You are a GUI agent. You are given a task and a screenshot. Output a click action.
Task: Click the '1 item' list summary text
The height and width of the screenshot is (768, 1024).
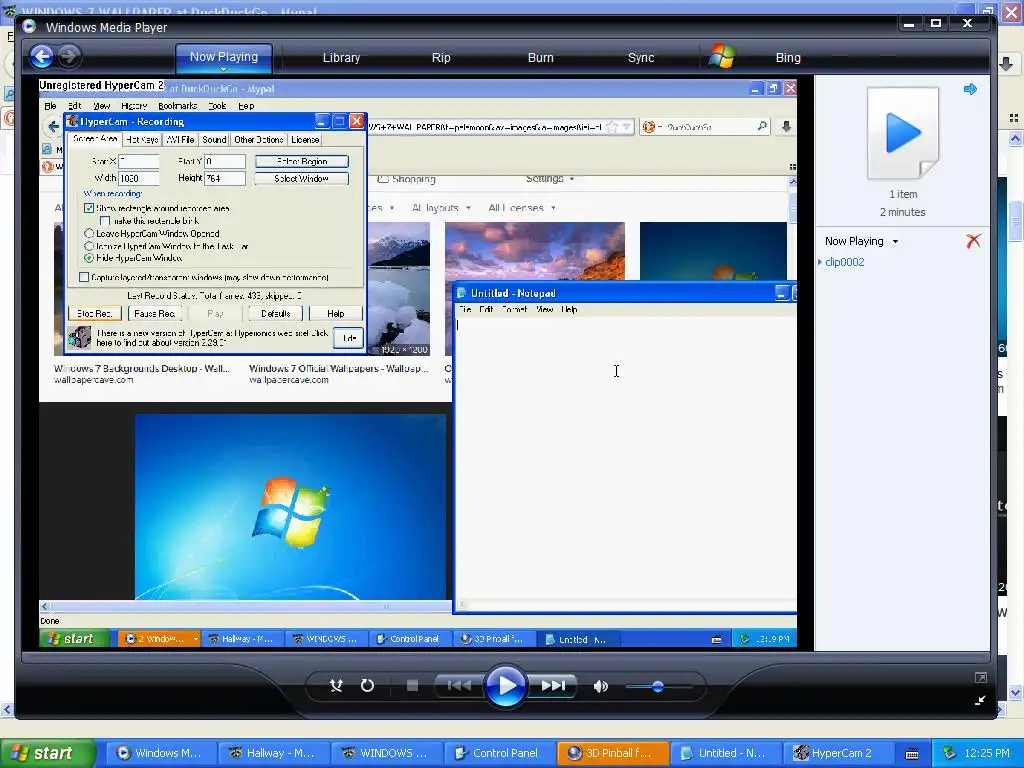pos(903,194)
